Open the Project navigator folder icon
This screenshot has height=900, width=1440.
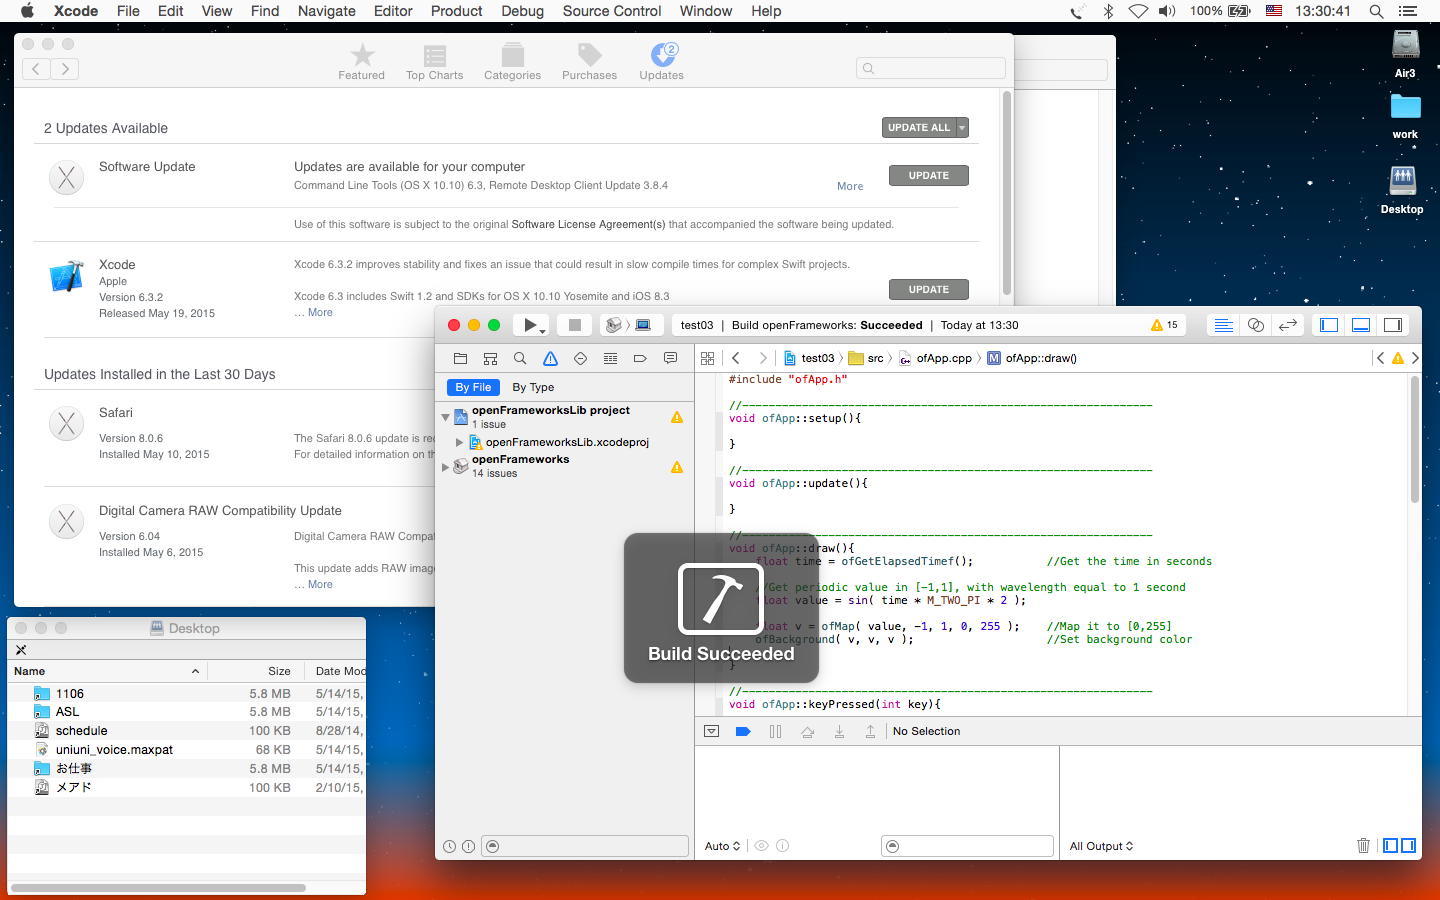pyautogui.click(x=460, y=358)
